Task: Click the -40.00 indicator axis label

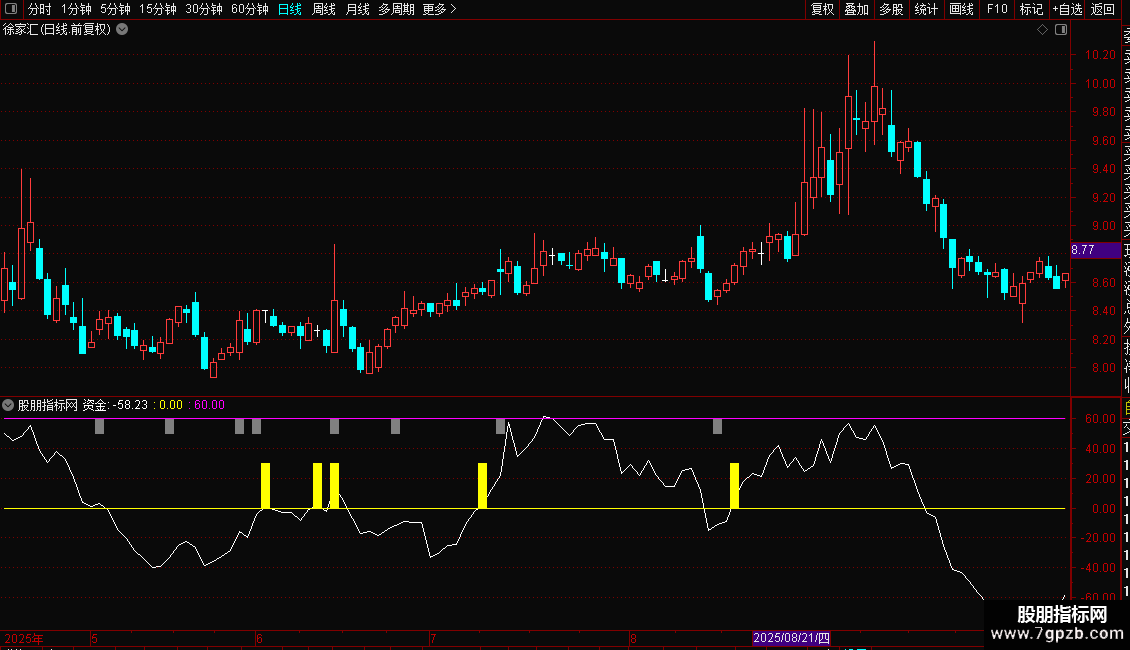Action: tap(1098, 568)
